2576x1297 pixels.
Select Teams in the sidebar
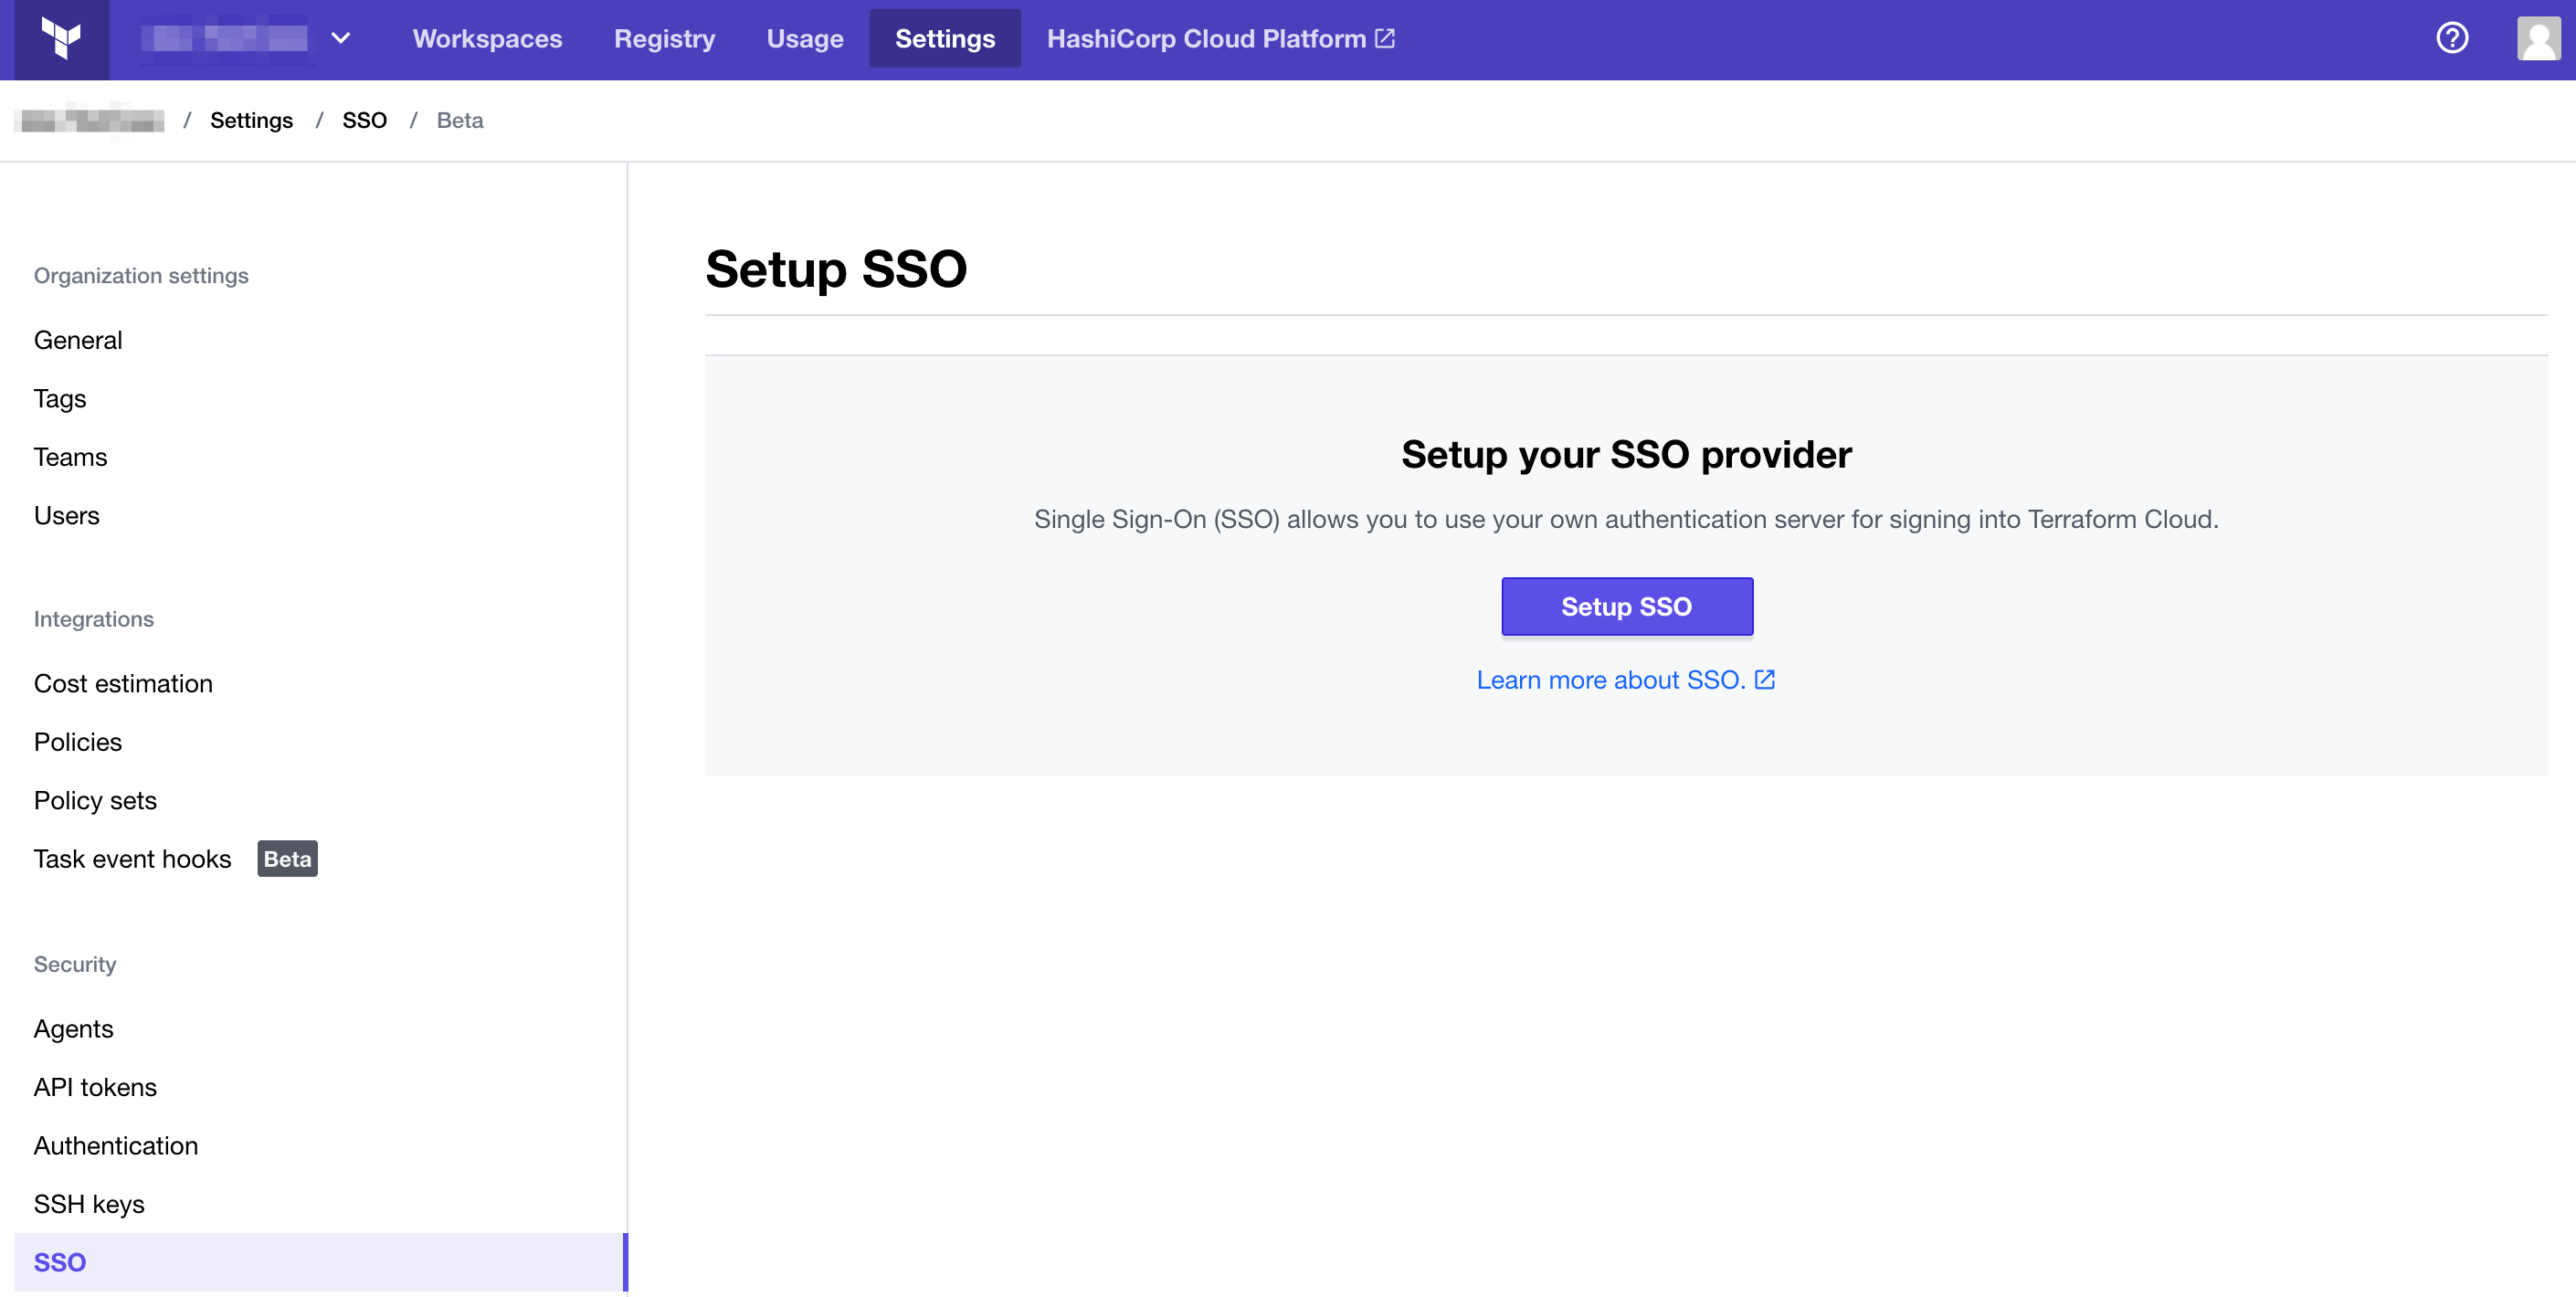(x=70, y=457)
